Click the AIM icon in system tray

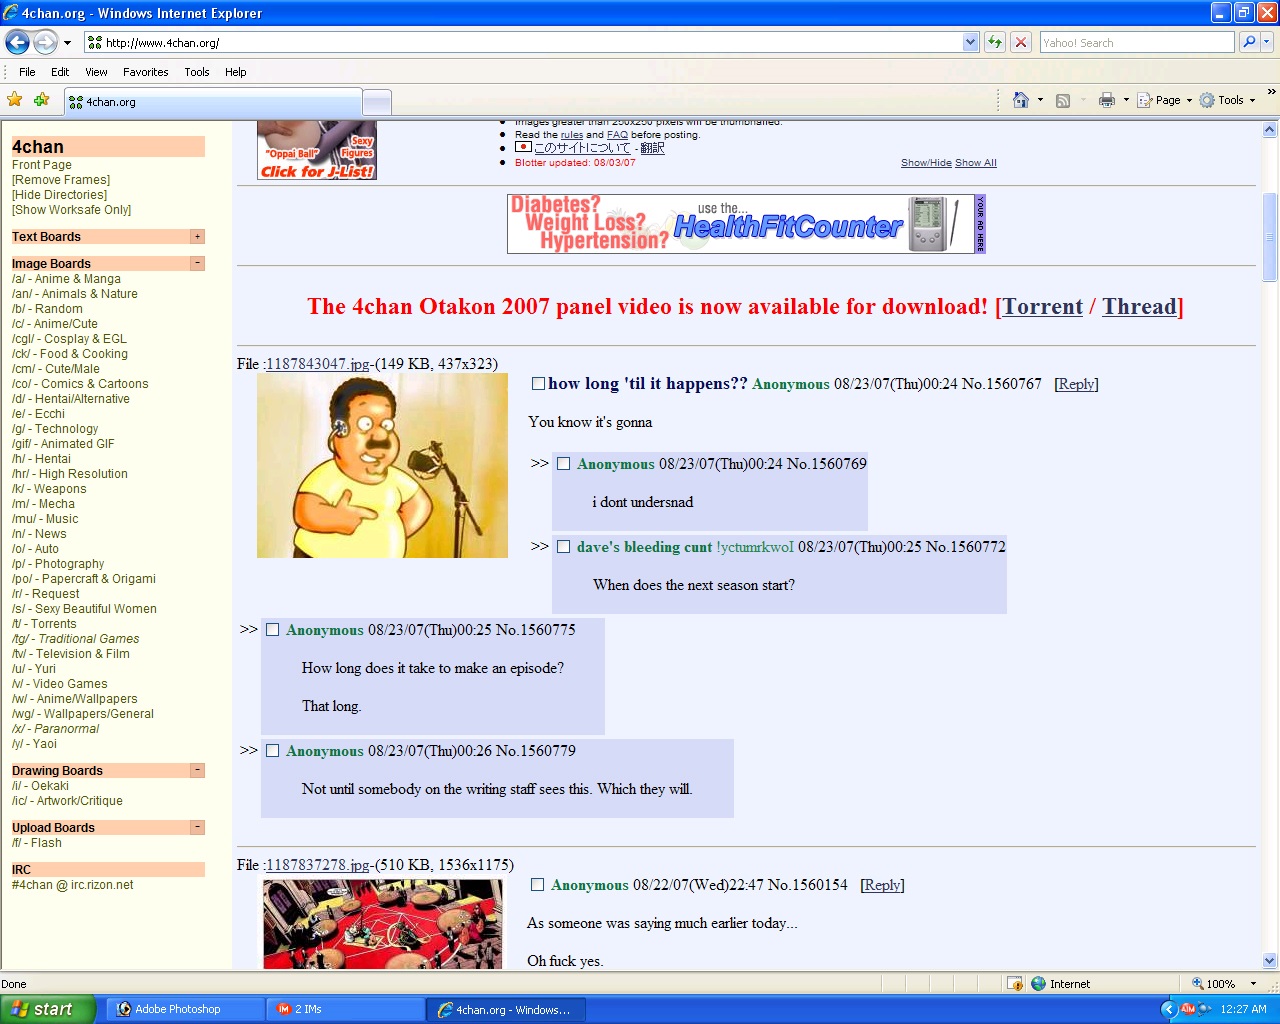coord(1188,1009)
